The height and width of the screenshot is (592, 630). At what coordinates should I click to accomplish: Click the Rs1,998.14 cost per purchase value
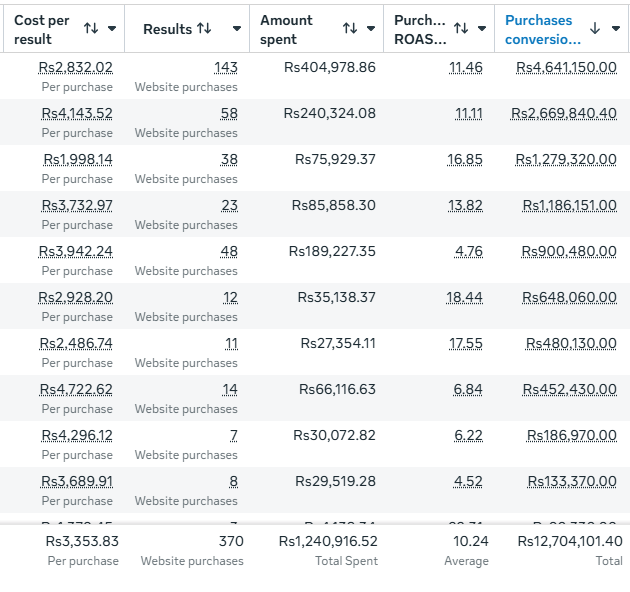[77, 159]
